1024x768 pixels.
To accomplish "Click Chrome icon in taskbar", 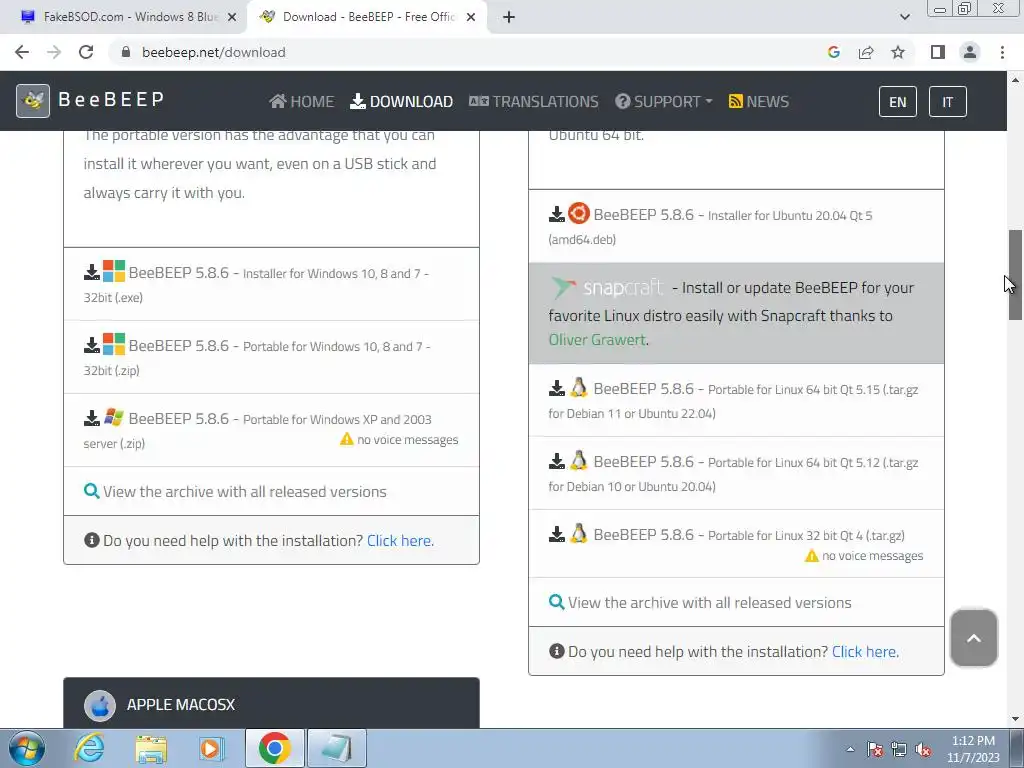I will tap(274, 748).
